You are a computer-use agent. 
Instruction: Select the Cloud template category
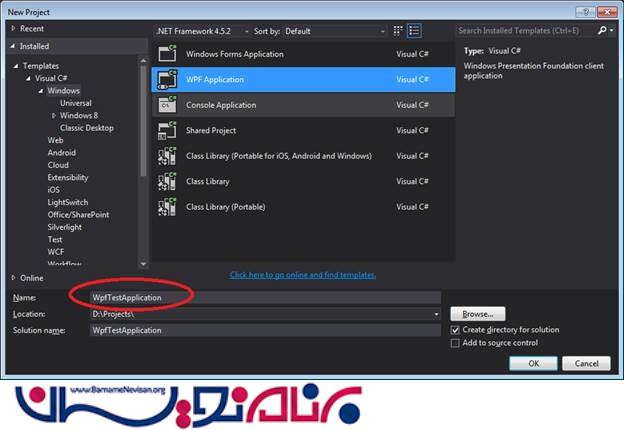pos(58,165)
